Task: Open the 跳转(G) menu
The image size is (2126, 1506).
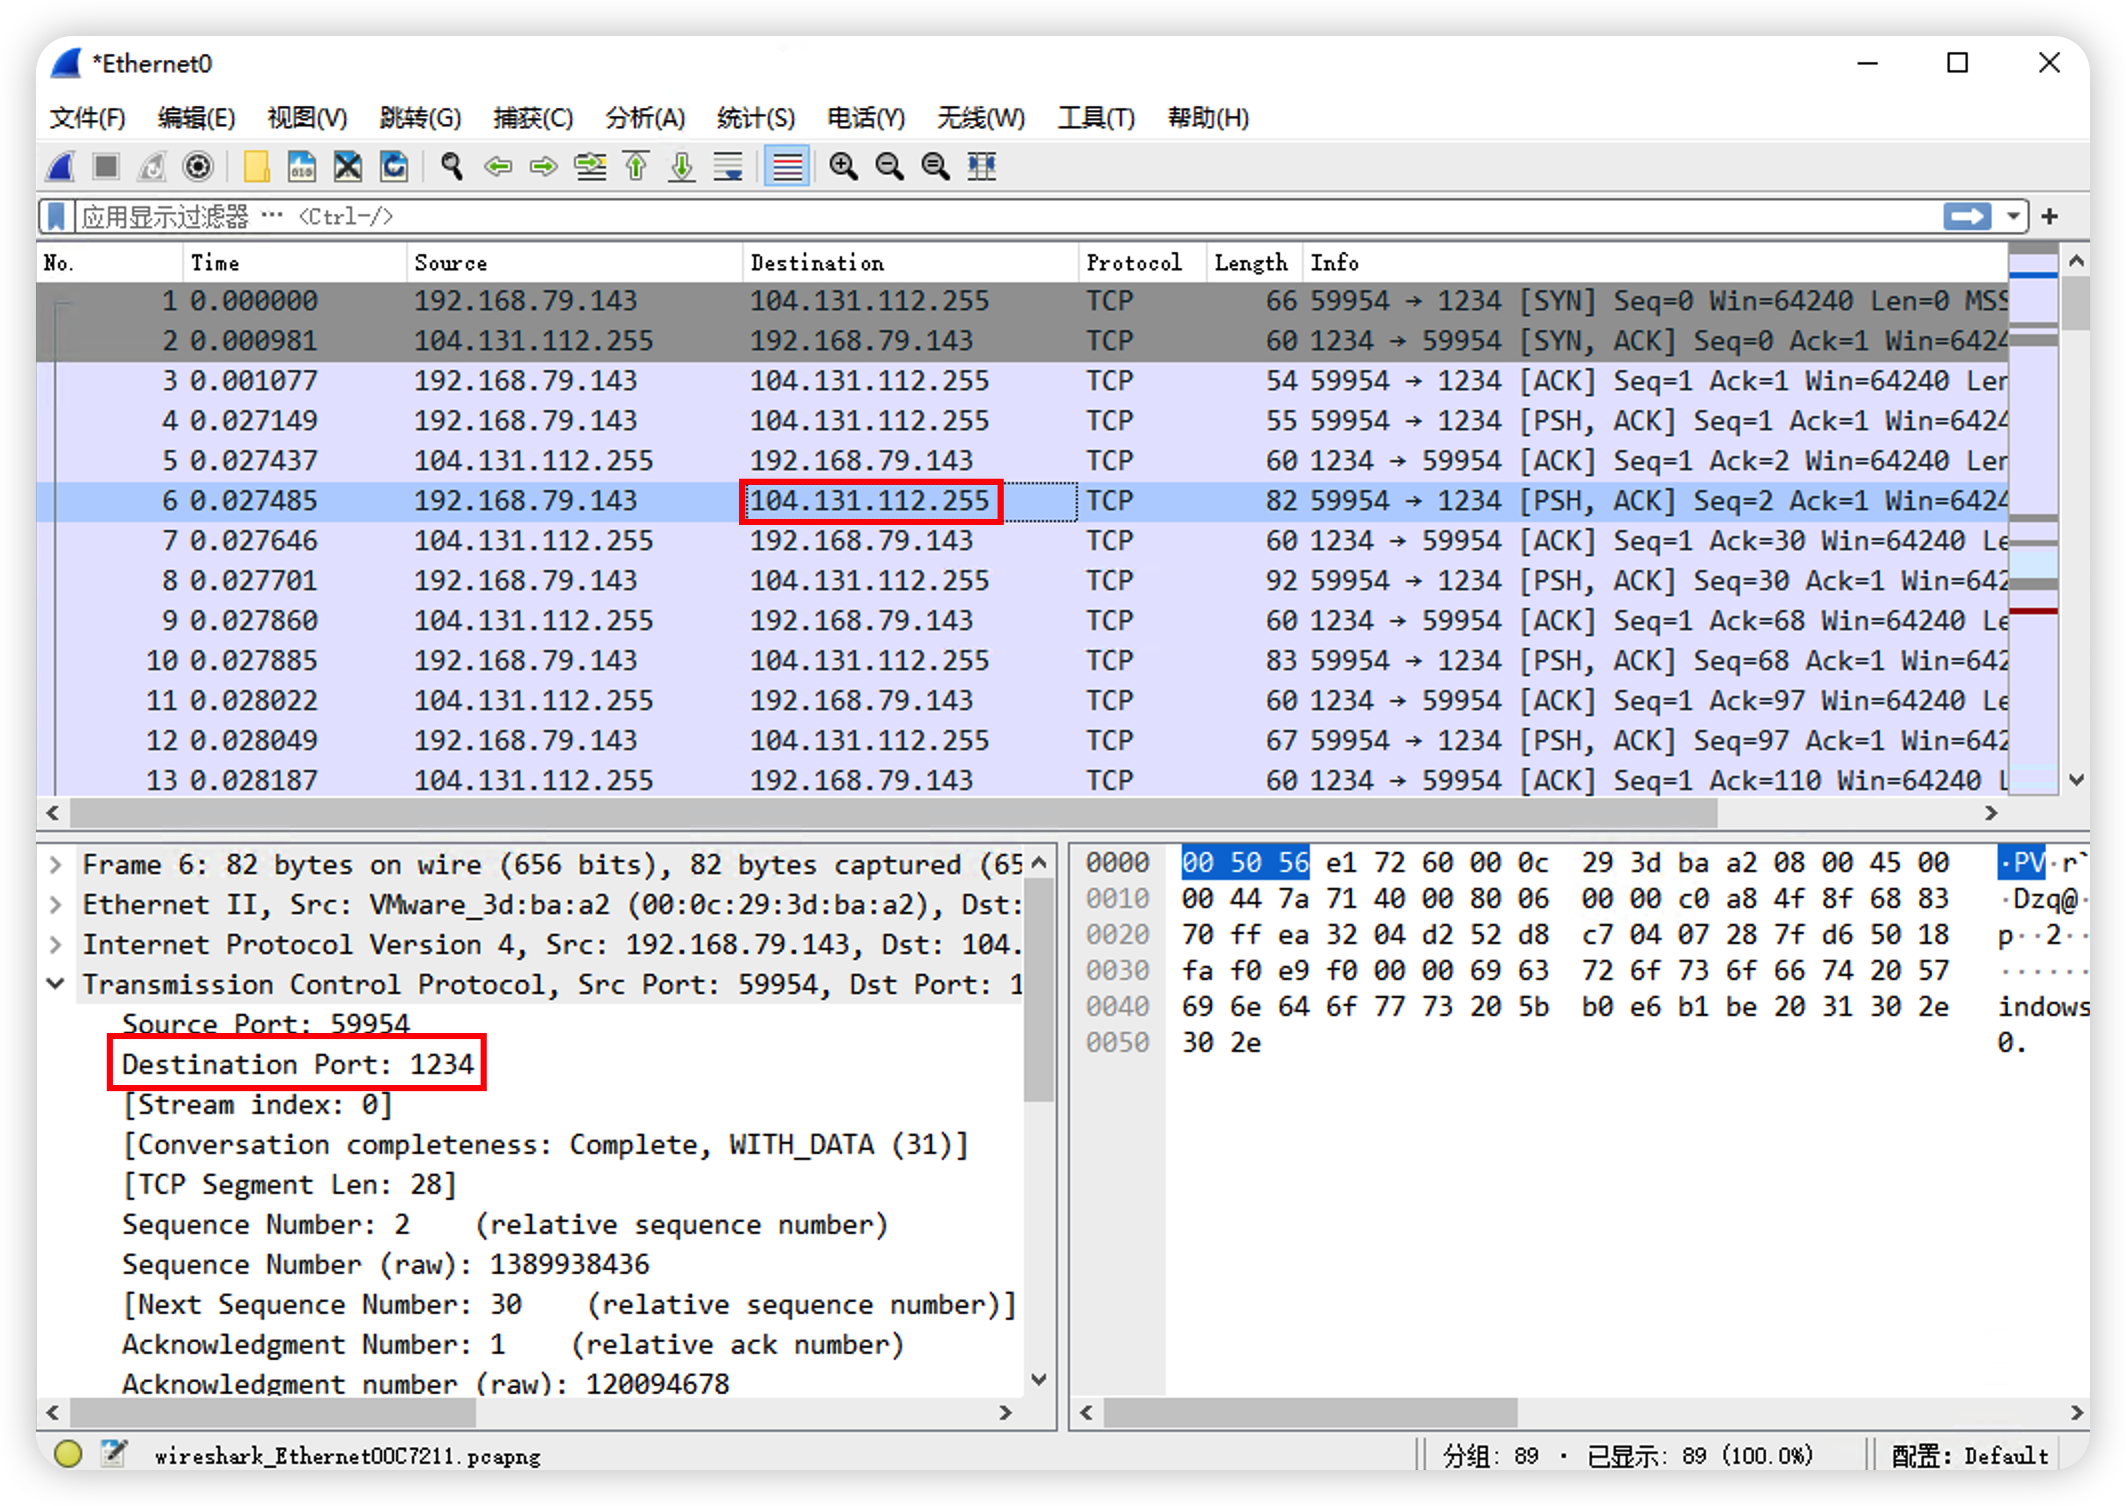Action: 420,118
